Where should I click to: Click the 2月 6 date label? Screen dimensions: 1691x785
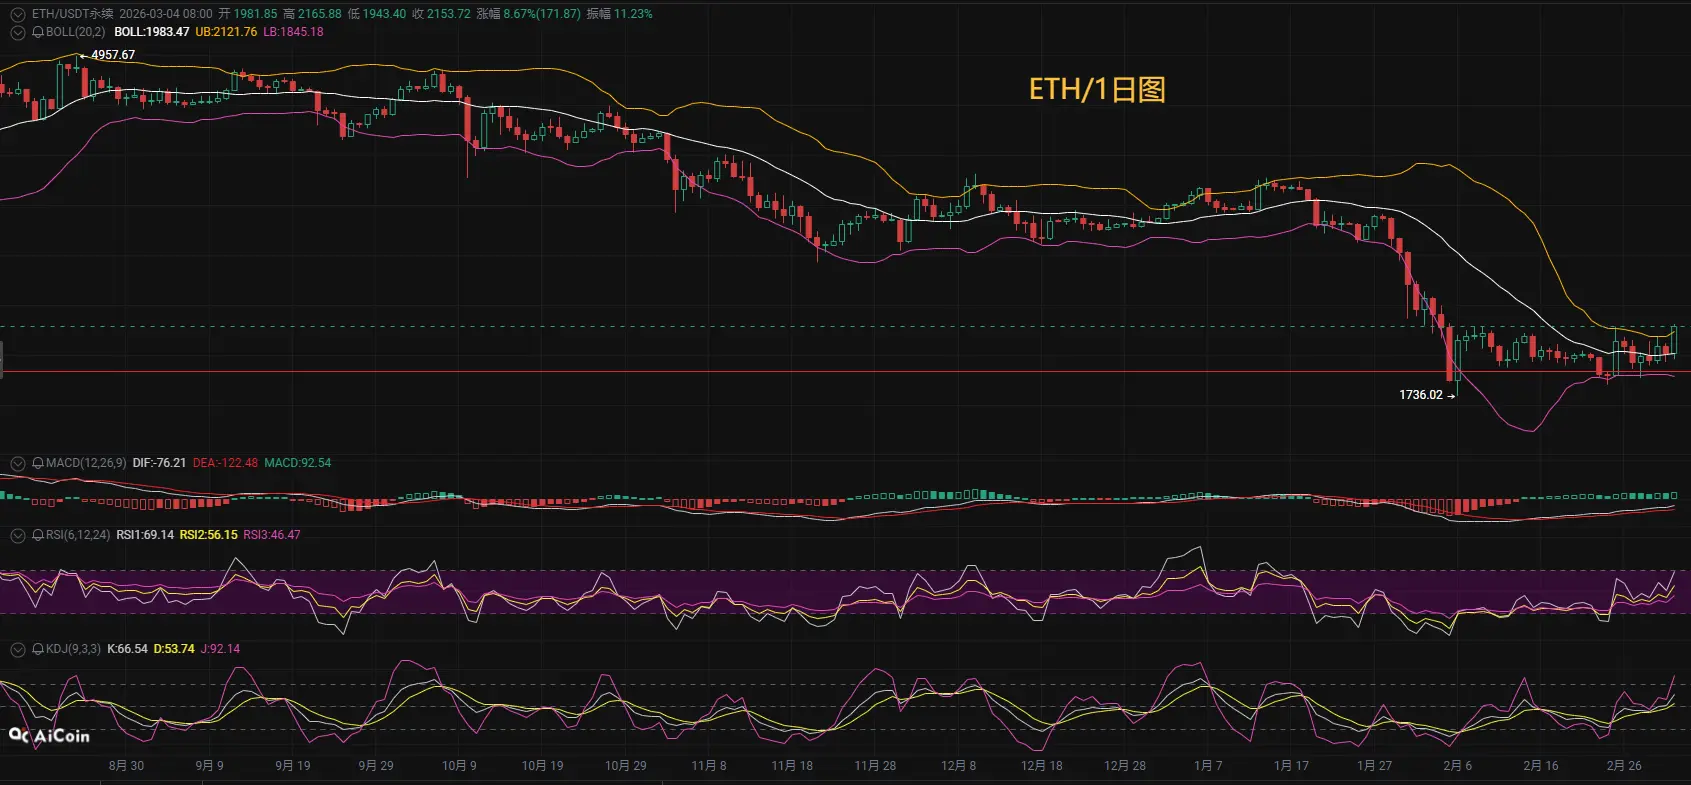click(x=1457, y=766)
